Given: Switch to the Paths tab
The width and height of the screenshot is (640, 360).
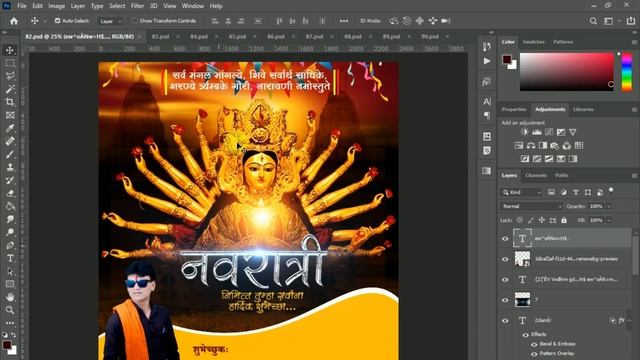Looking at the screenshot, I should point(562,176).
